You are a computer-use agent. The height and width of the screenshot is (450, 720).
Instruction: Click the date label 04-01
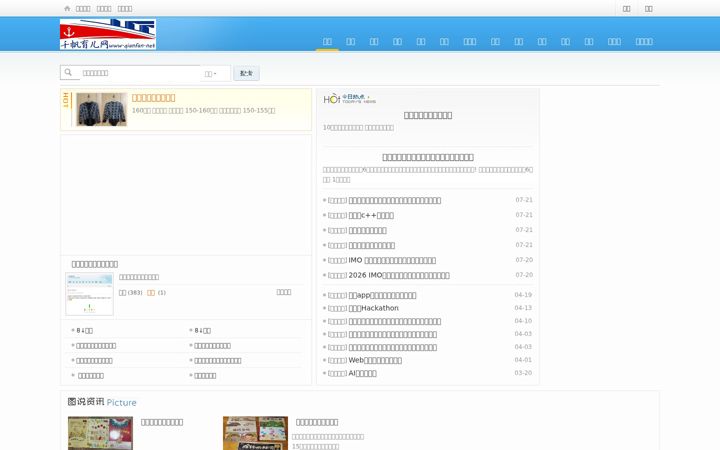[523, 360]
